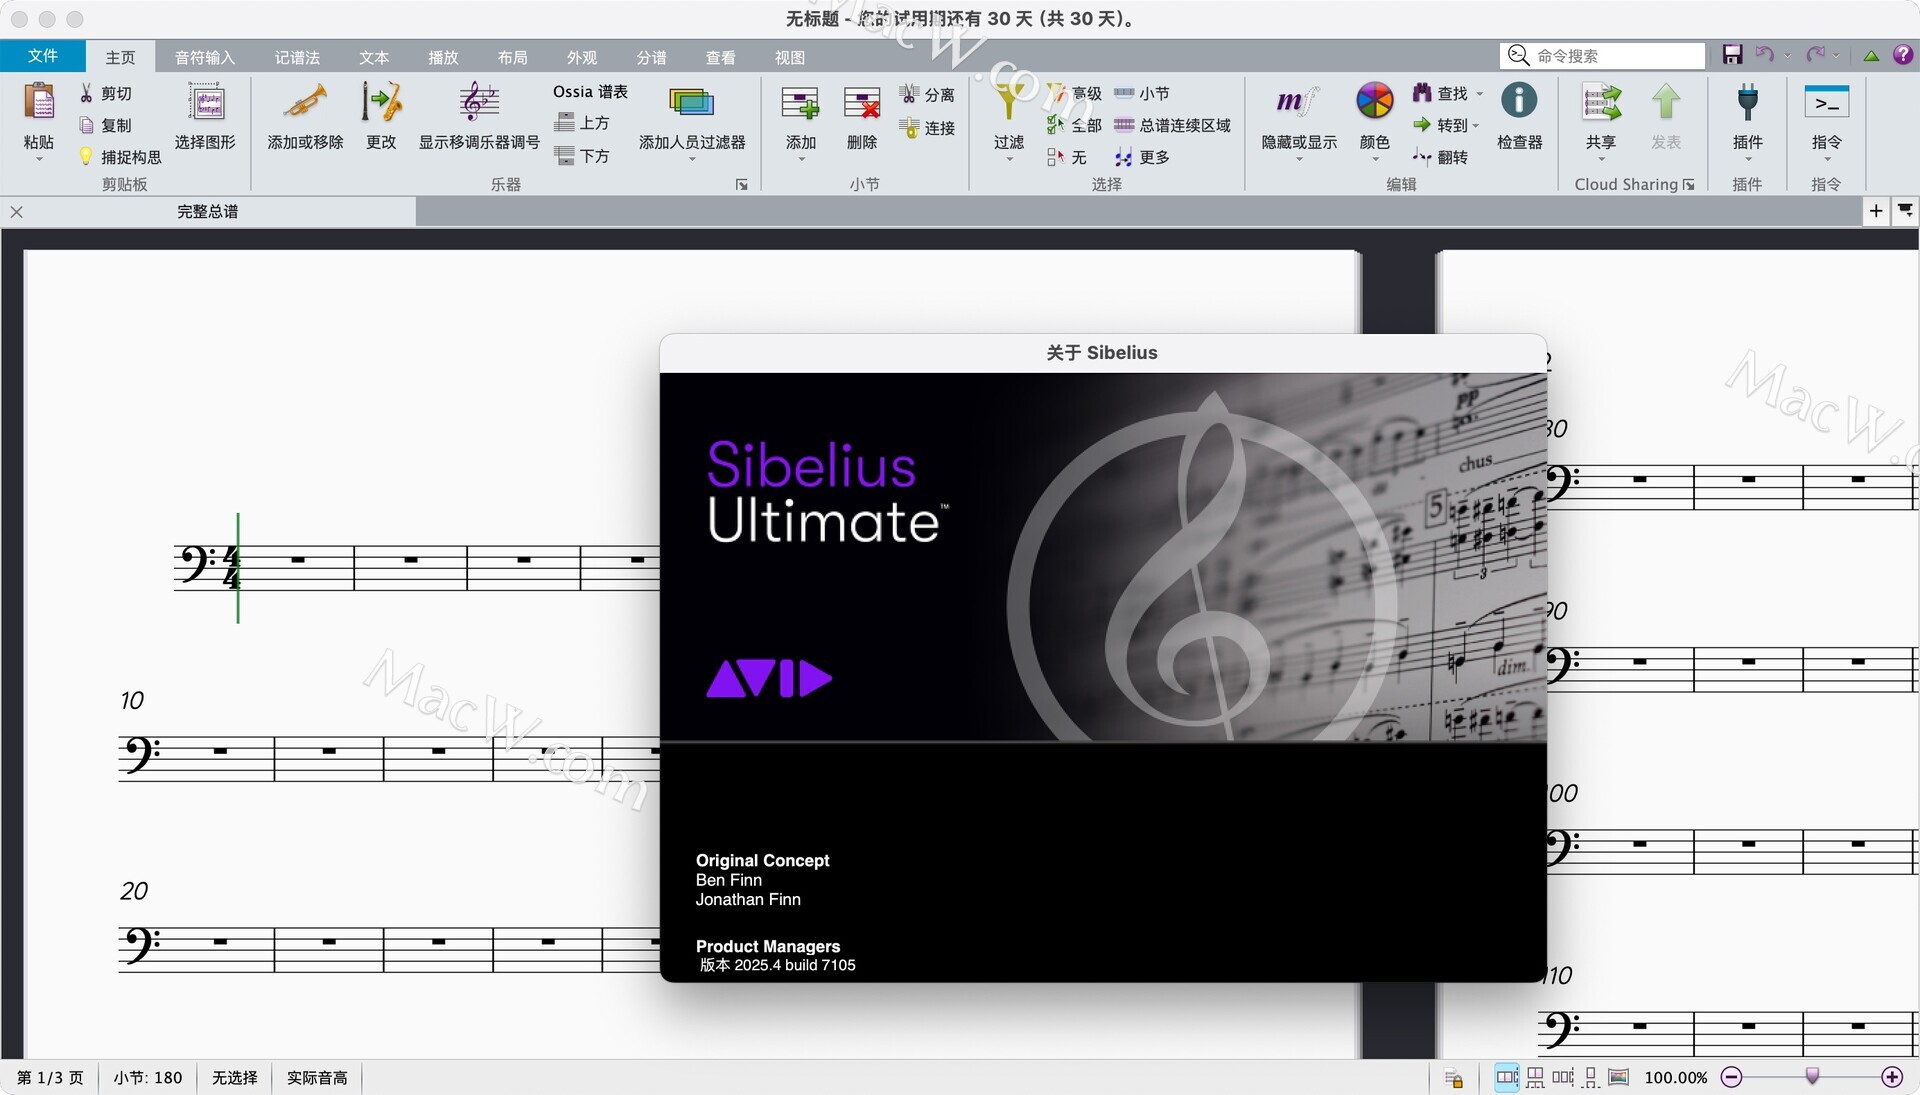Image resolution: width=1920 pixels, height=1095 pixels.
Task: Click the 翻转 (Flip) icon
Action: click(1422, 157)
